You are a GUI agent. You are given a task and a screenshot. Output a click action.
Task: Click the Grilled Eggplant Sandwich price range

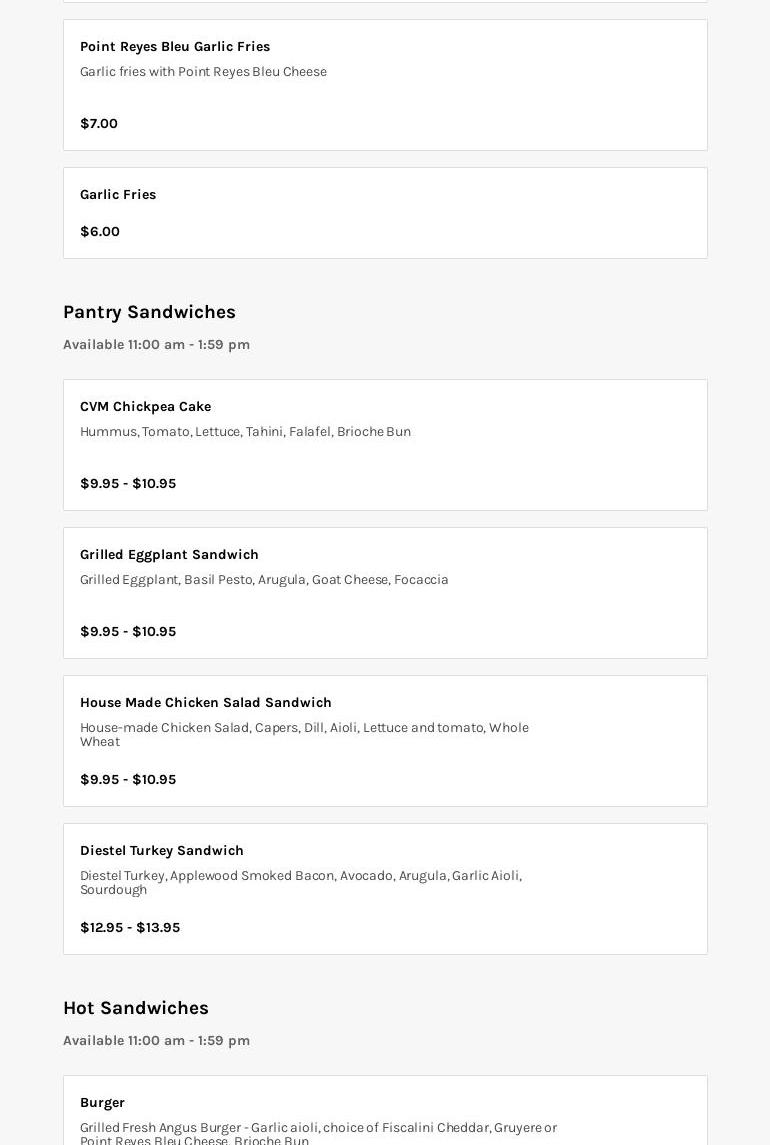(128, 632)
